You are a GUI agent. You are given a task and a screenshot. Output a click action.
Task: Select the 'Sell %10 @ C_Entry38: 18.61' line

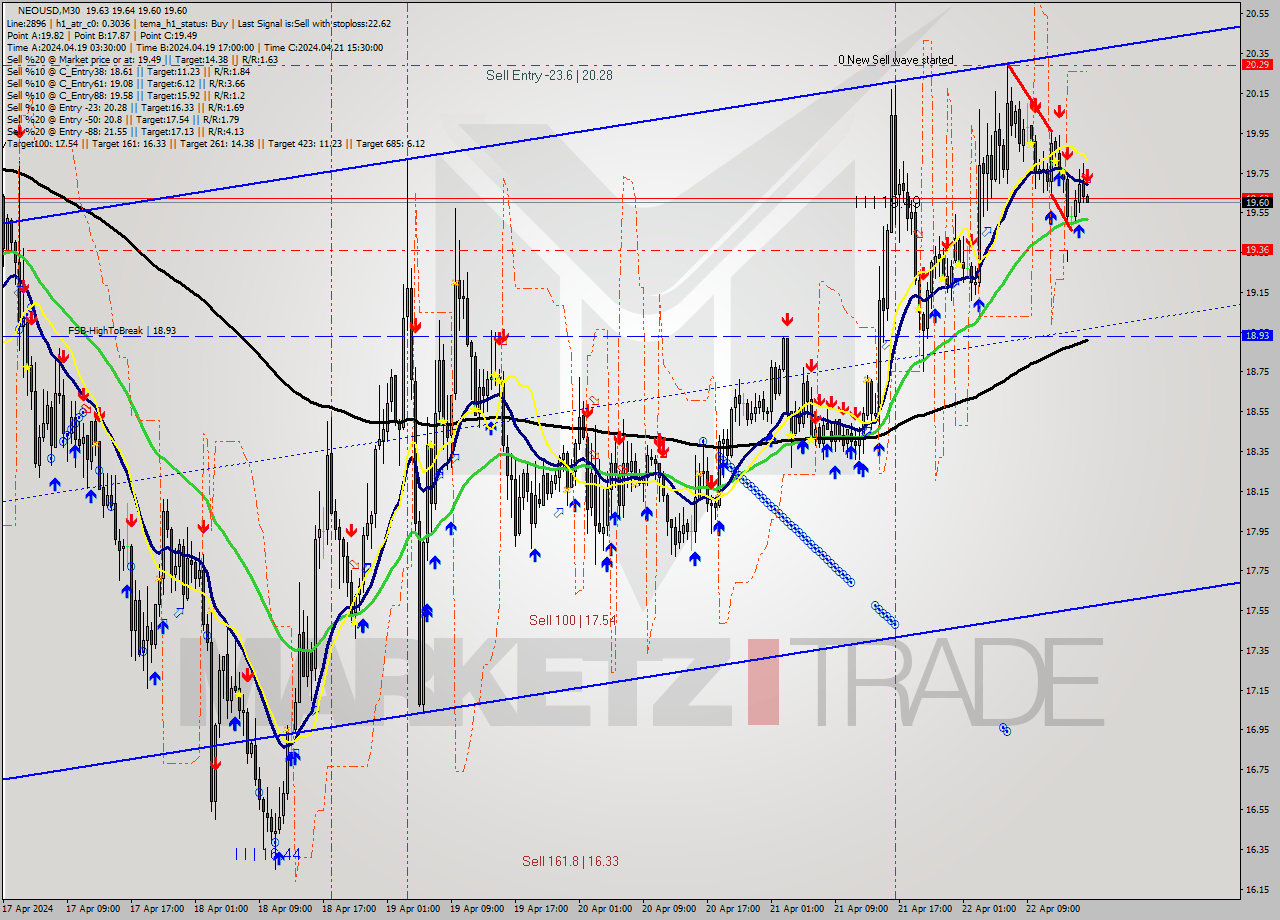[128, 71]
